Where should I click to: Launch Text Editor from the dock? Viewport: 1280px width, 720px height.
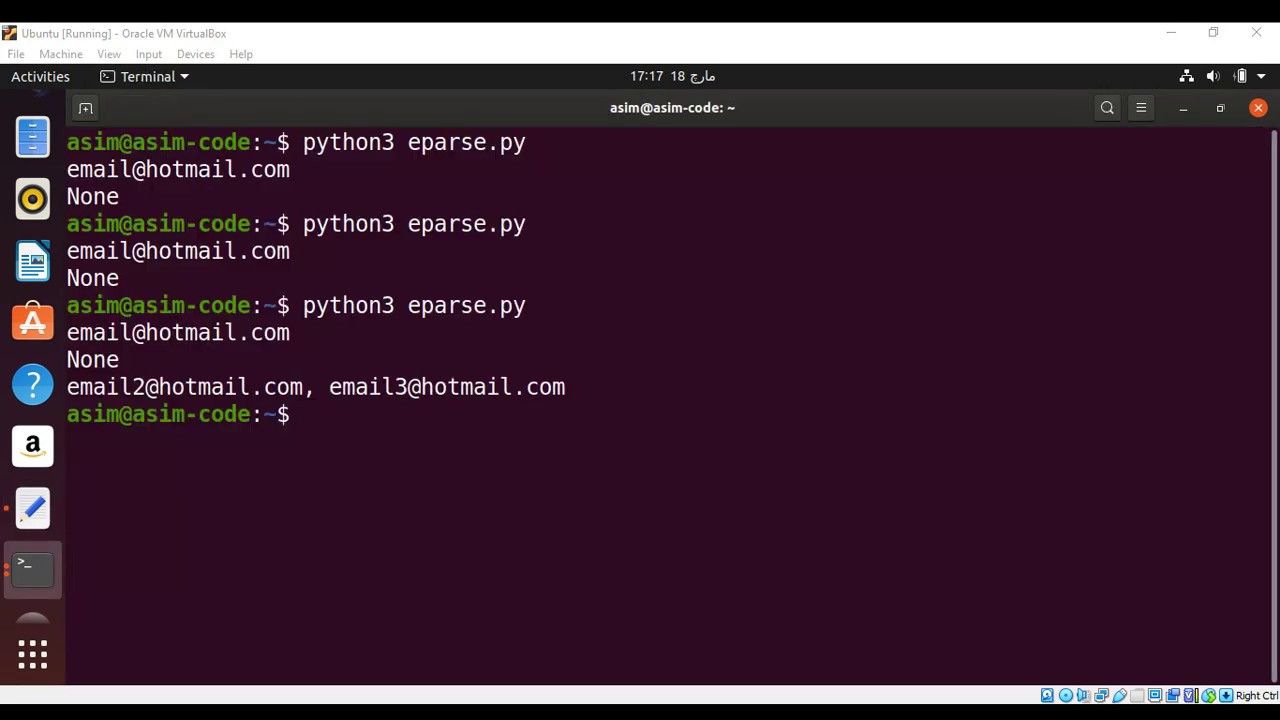(x=32, y=508)
